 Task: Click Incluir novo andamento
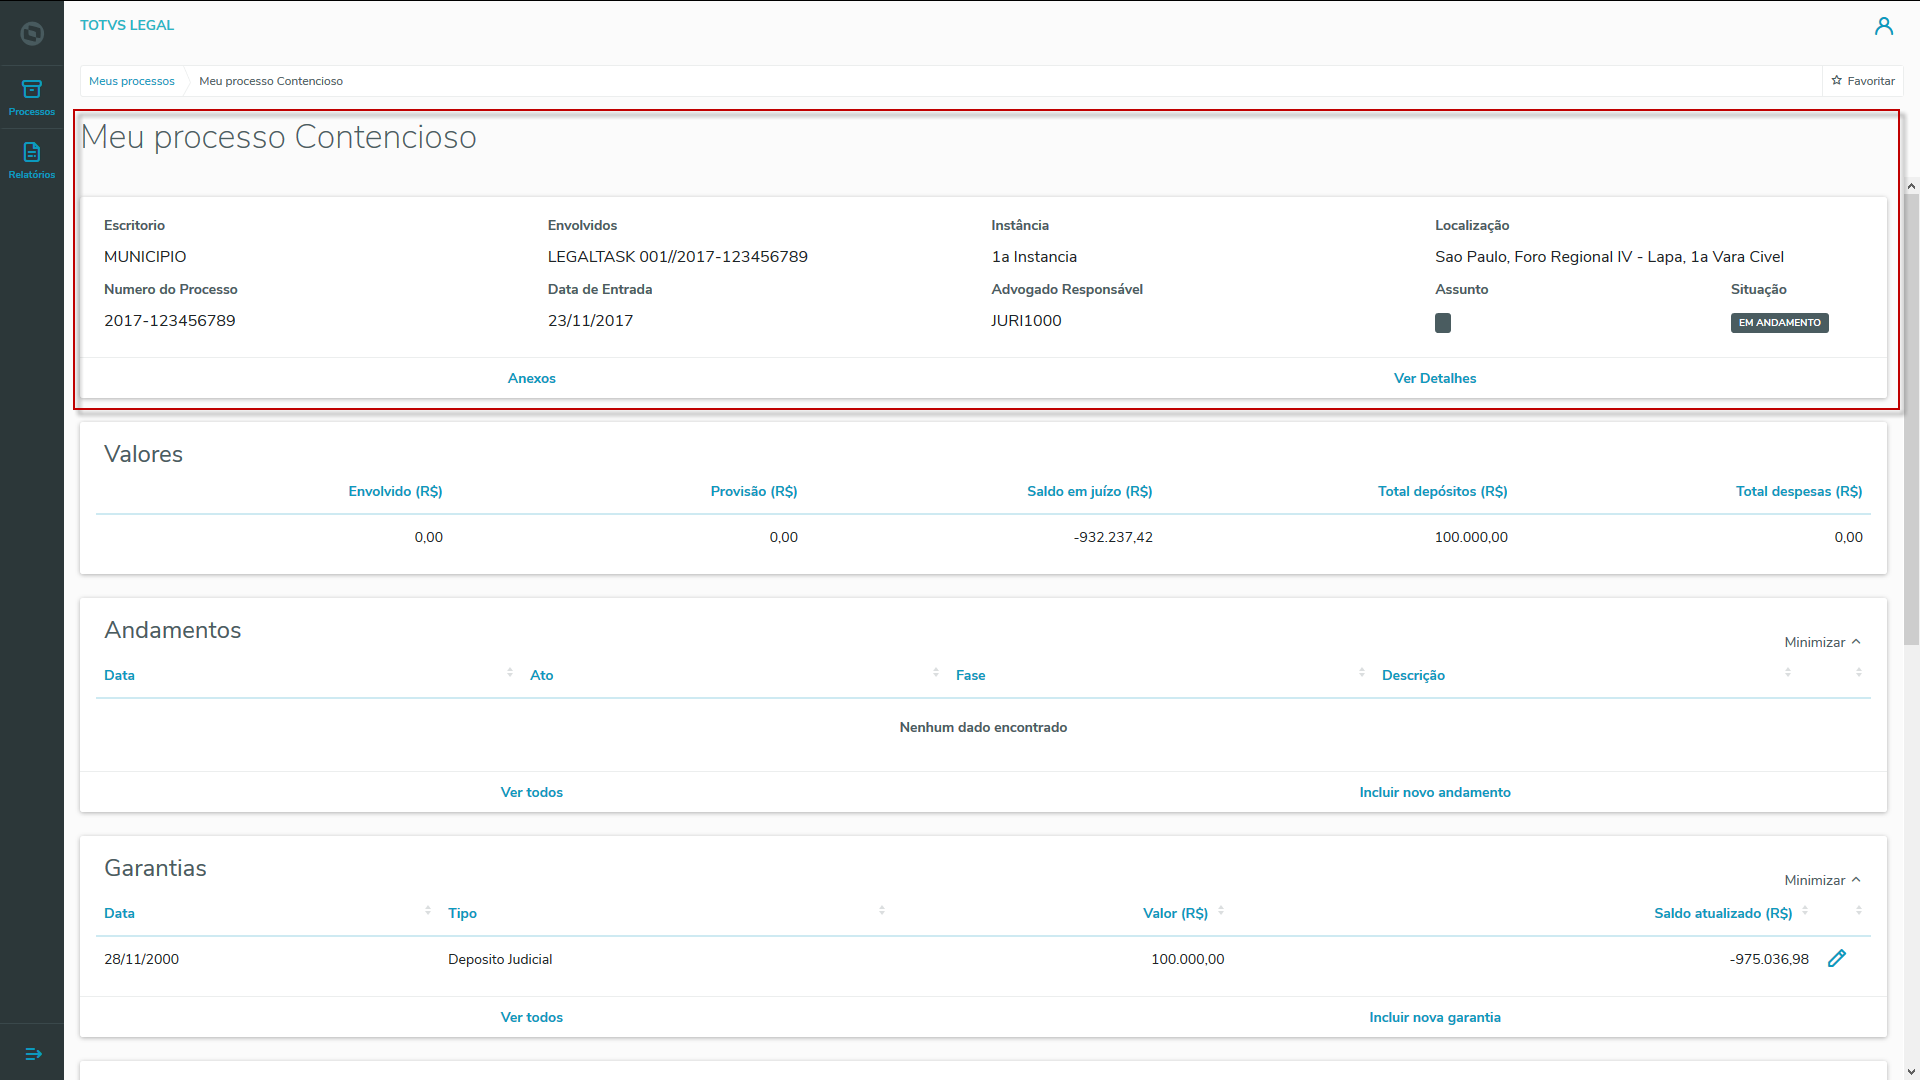coord(1434,792)
